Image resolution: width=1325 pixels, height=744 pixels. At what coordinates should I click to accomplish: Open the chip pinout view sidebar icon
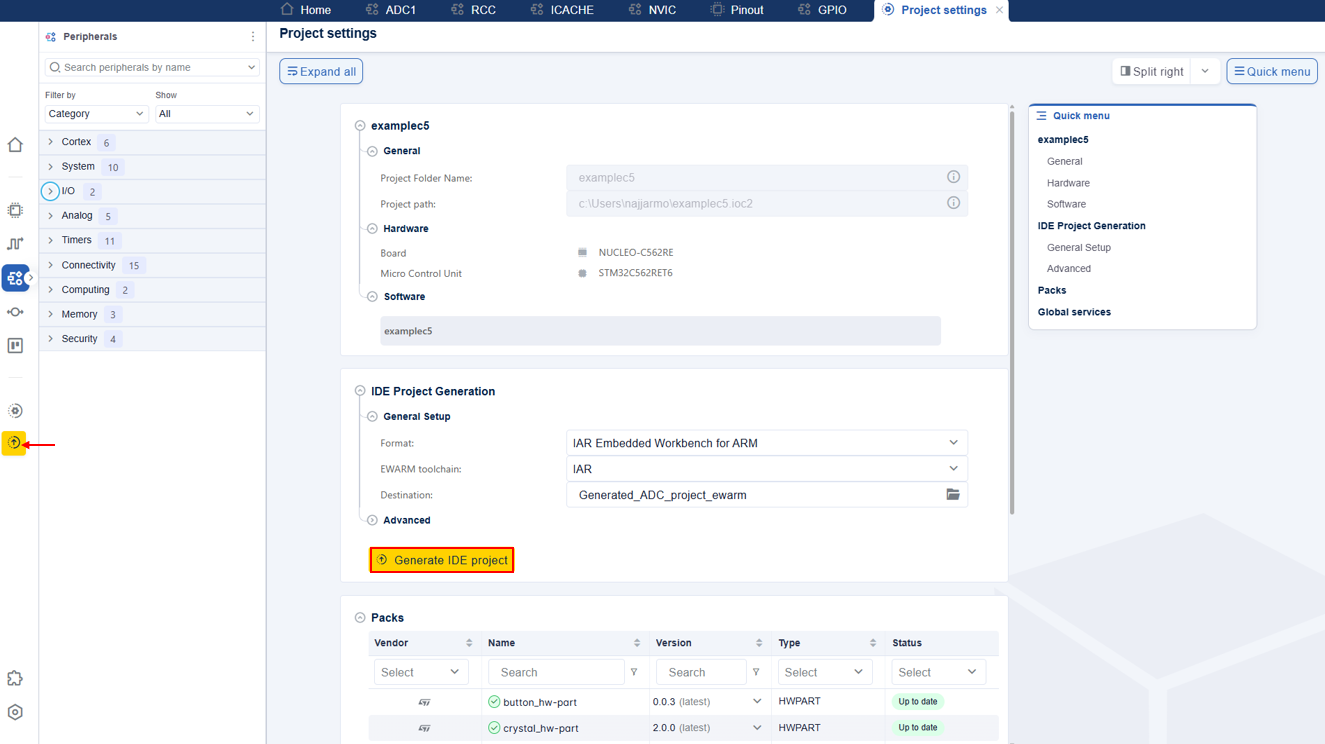click(15, 211)
